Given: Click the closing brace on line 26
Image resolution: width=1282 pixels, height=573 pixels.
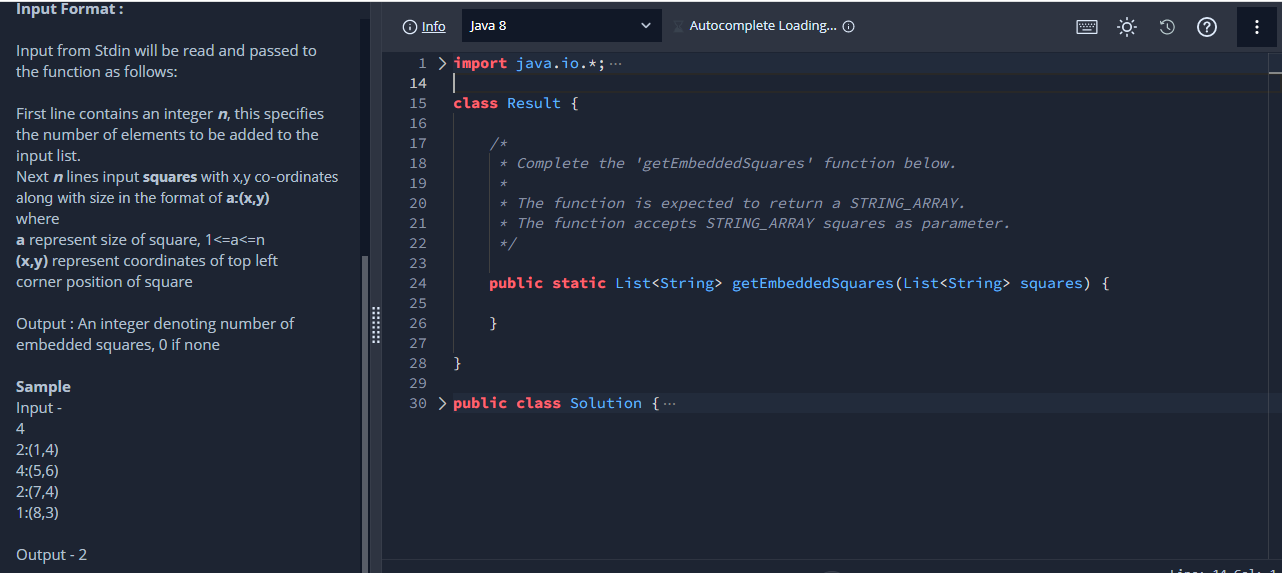Looking at the screenshot, I should [493, 323].
